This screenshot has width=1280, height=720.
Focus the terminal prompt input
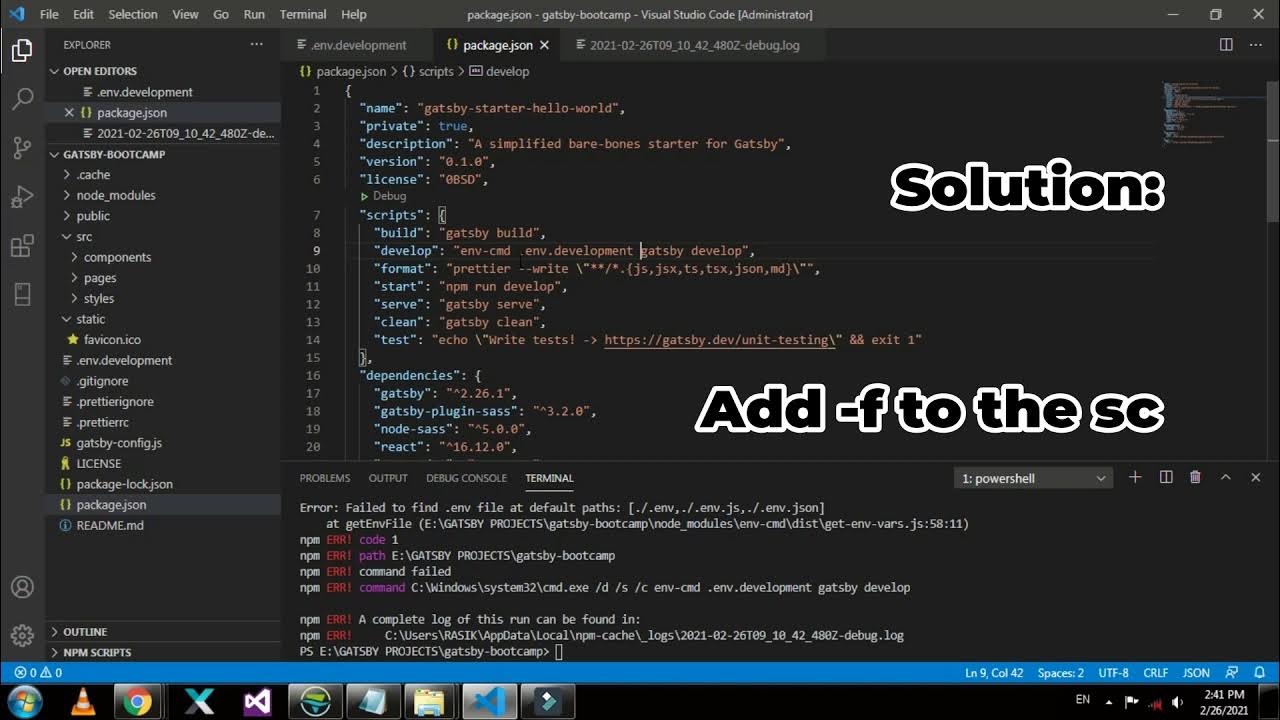(559, 652)
